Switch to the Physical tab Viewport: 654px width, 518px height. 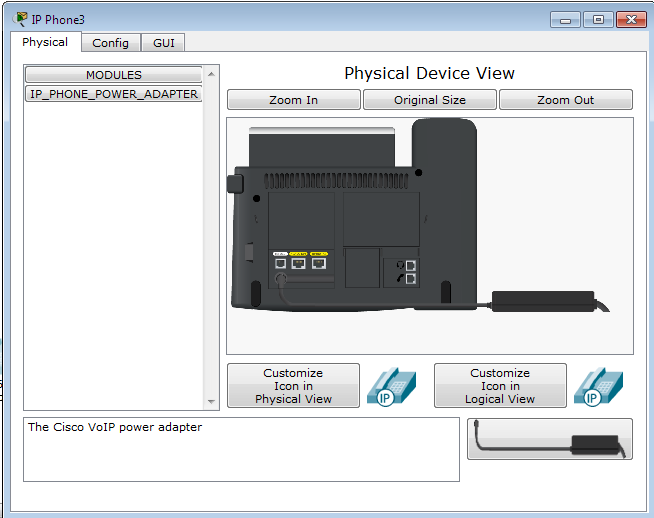click(45, 42)
